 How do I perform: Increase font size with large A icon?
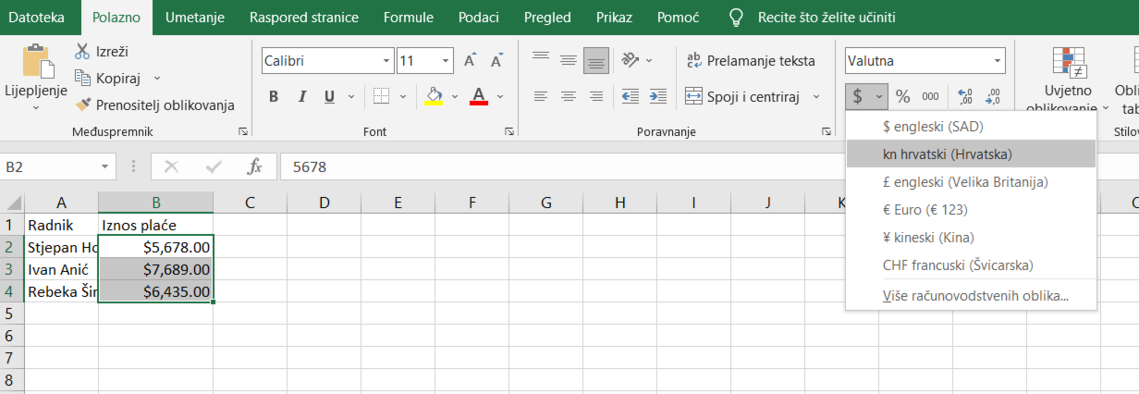click(x=471, y=61)
